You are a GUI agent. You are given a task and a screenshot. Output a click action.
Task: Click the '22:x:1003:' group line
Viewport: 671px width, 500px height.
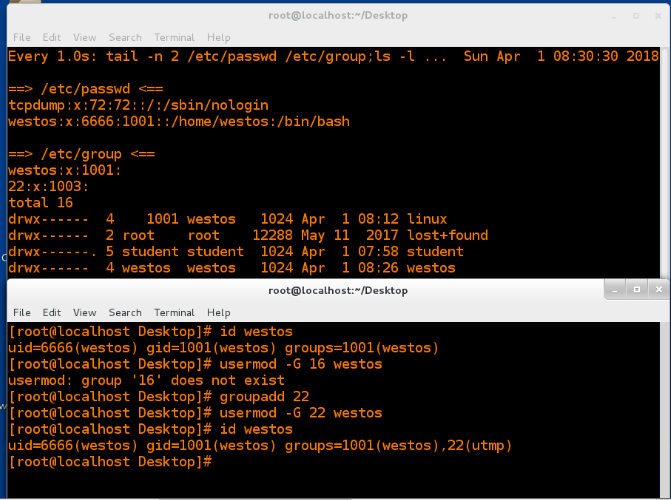click(48, 187)
